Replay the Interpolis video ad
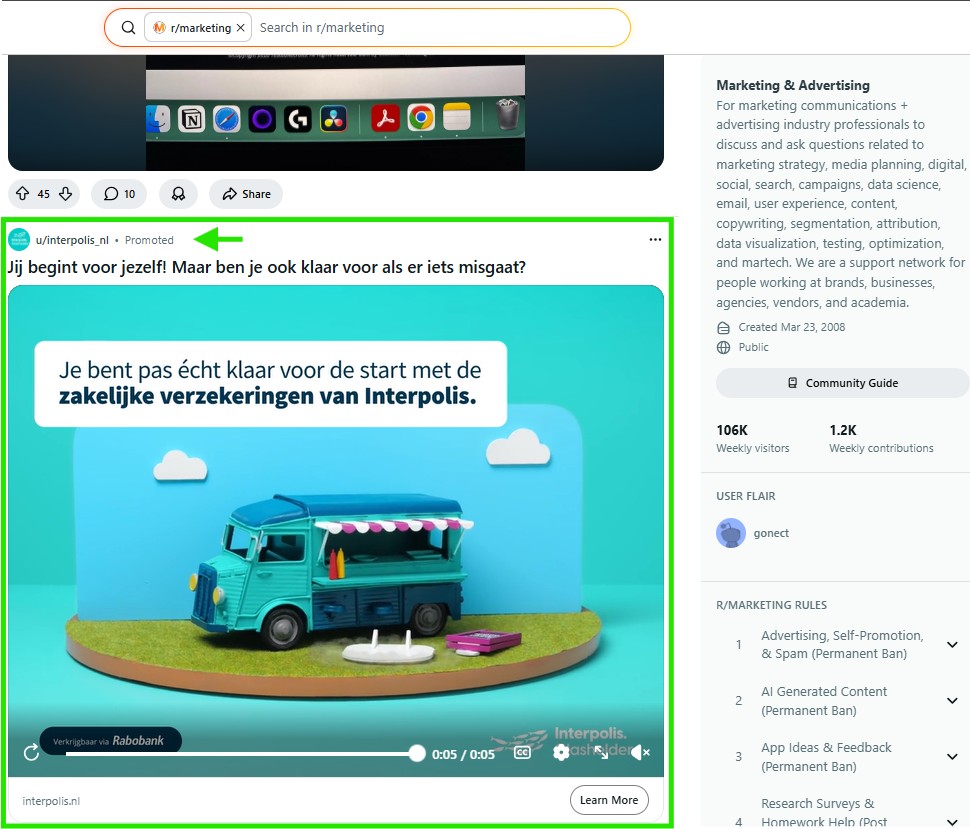The image size is (970, 829). point(30,753)
